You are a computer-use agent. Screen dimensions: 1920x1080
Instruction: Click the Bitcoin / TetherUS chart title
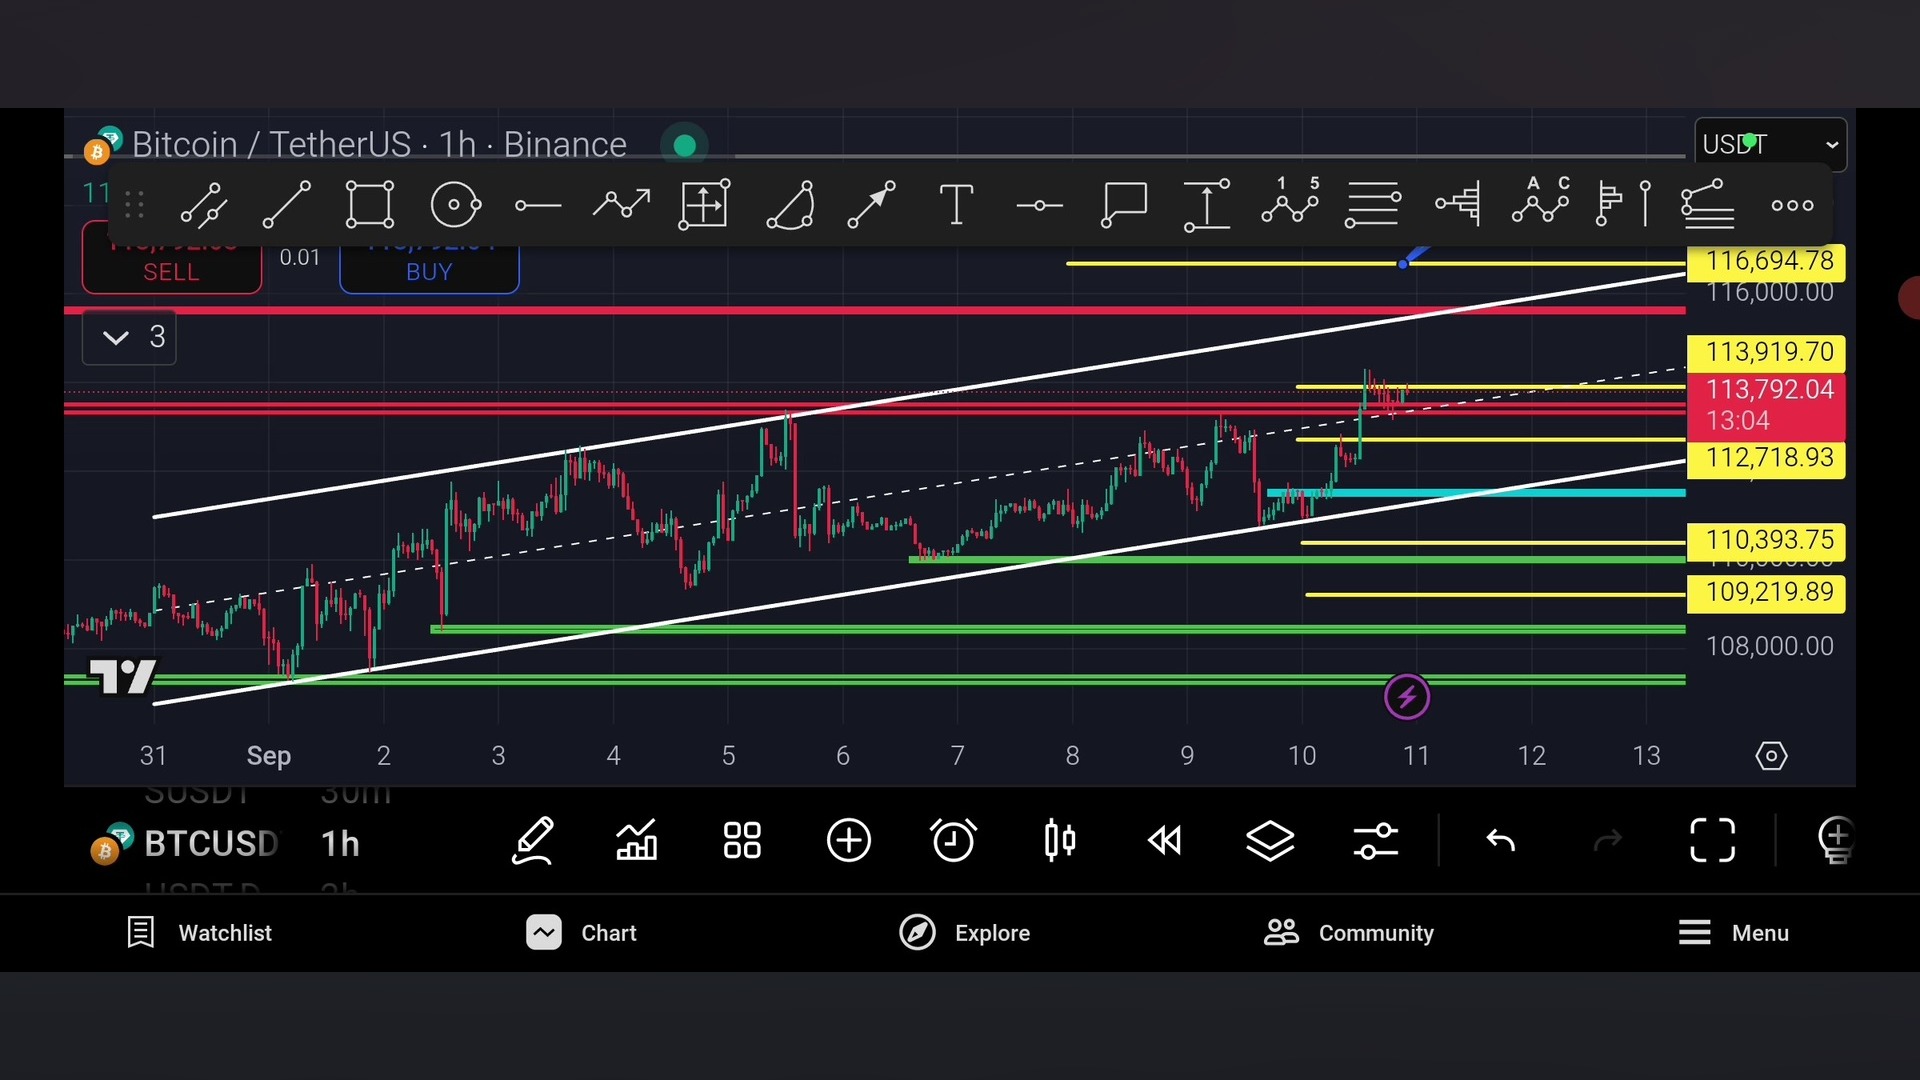(x=379, y=145)
